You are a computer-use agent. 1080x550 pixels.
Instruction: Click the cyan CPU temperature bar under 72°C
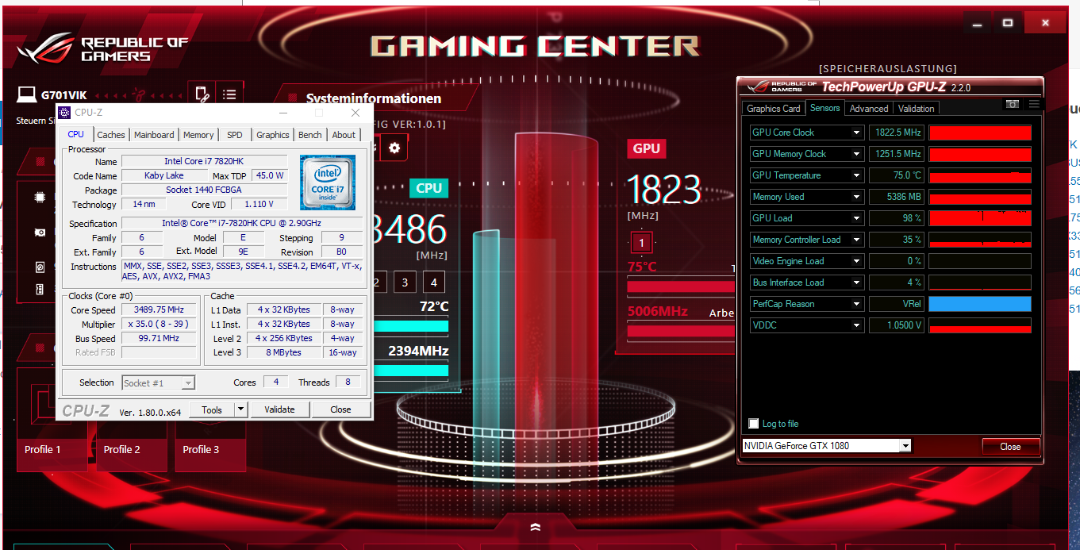pos(411,327)
